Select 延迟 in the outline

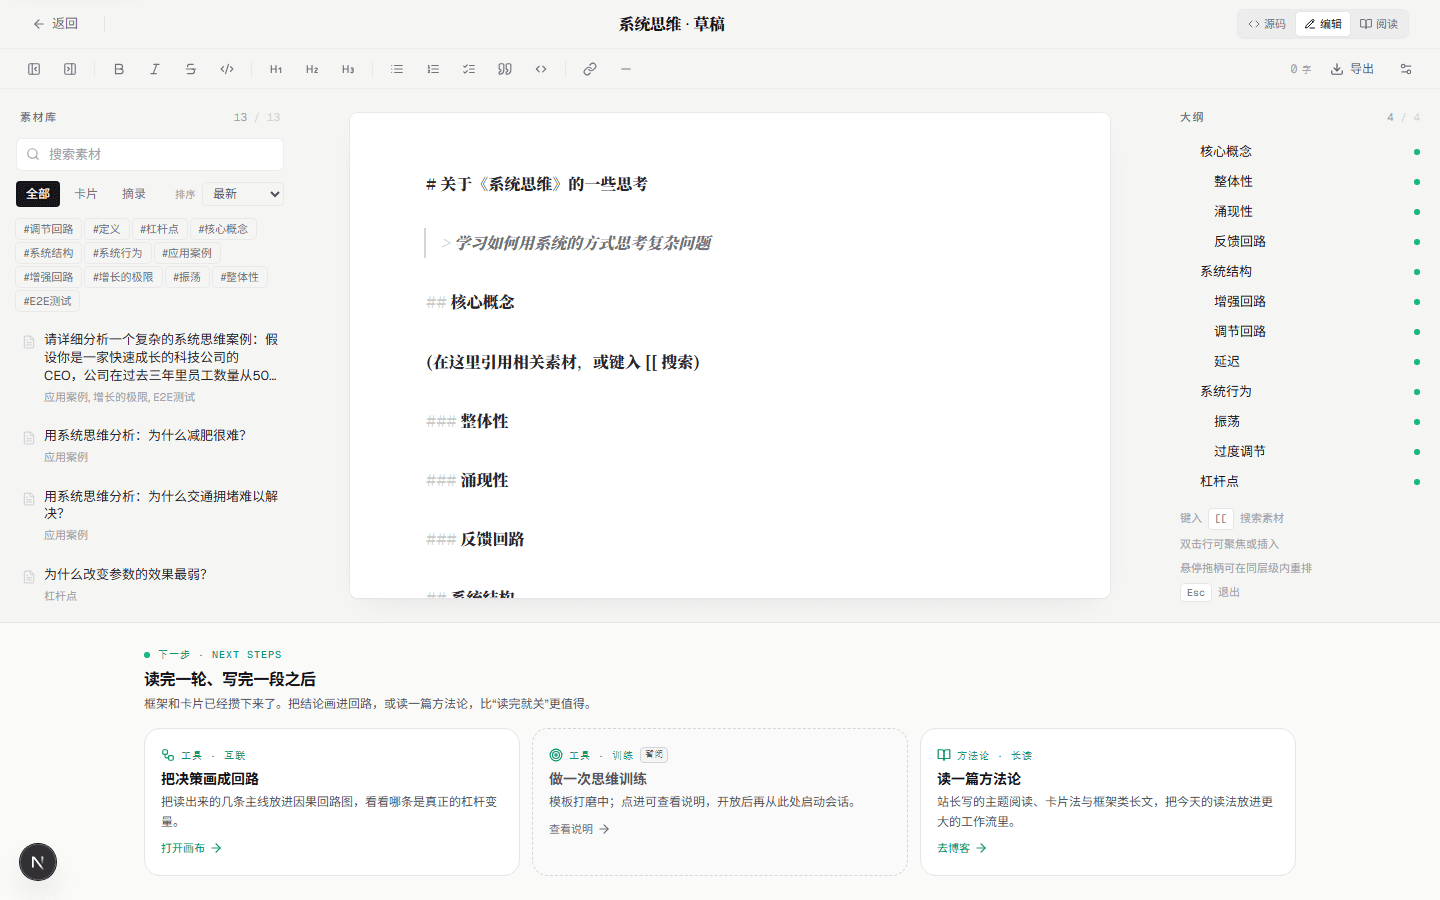(x=1227, y=361)
